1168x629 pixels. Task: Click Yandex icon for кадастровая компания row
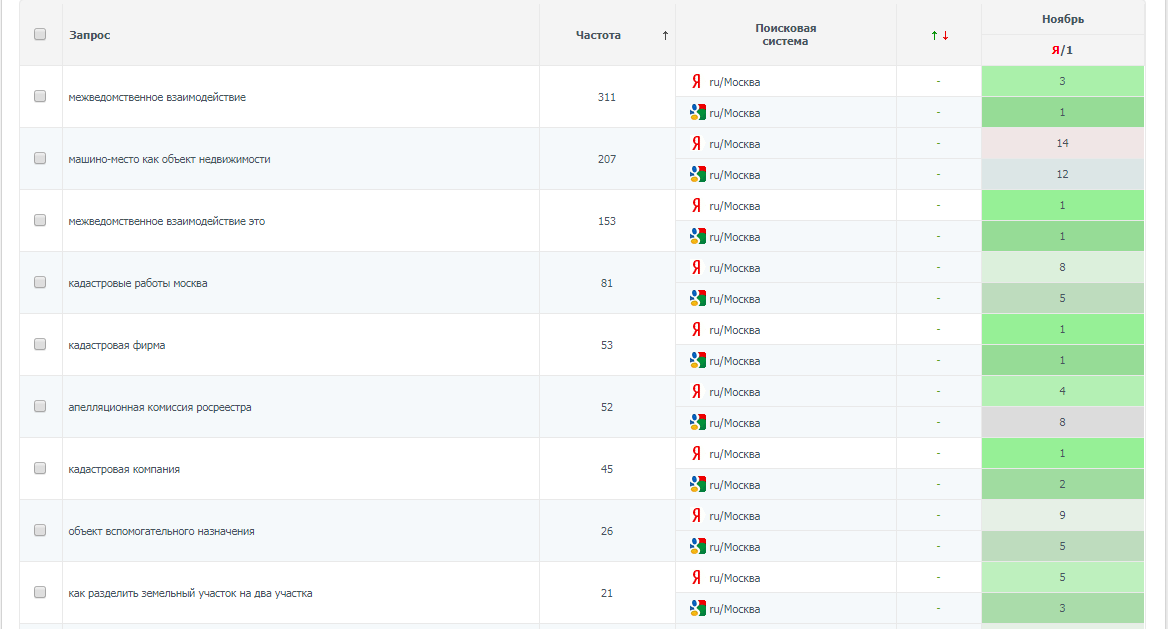[x=696, y=453]
